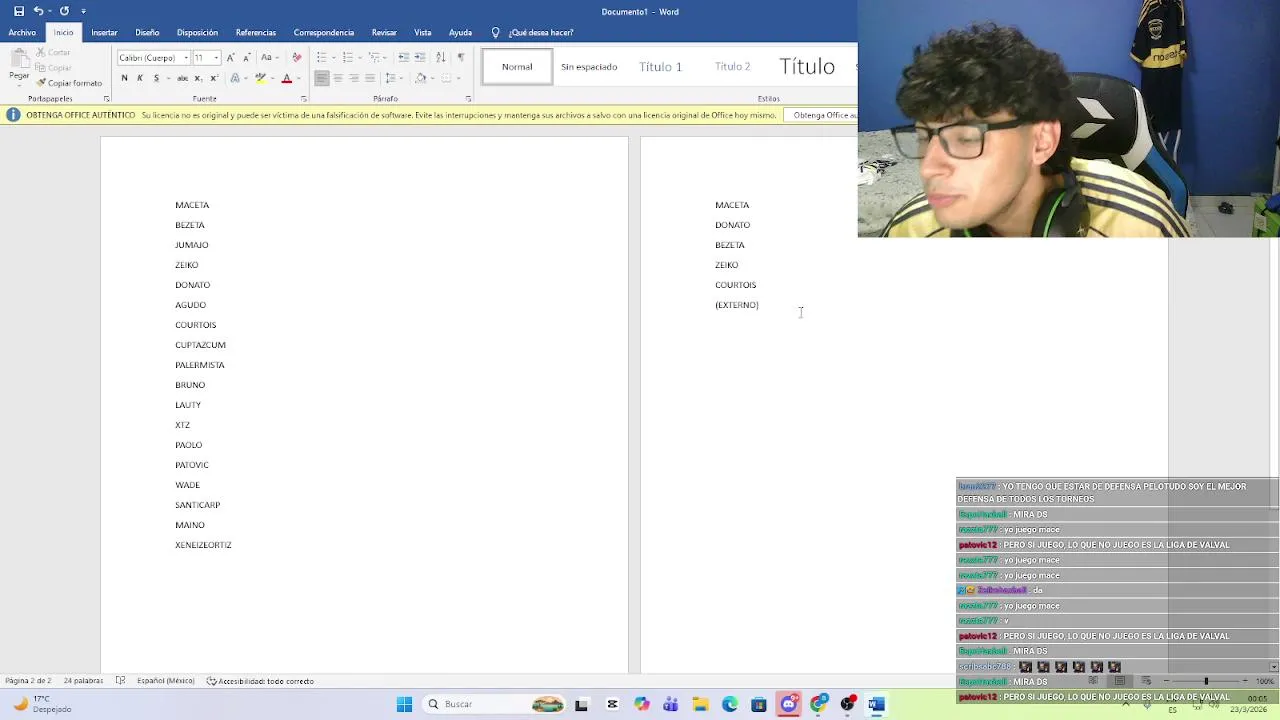Click the Obtenga Office auténtico button
This screenshot has height=720, width=1280.
[824, 115]
